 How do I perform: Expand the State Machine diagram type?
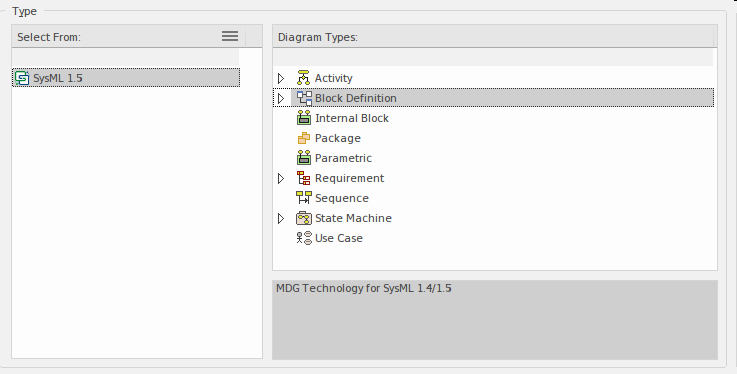click(281, 218)
